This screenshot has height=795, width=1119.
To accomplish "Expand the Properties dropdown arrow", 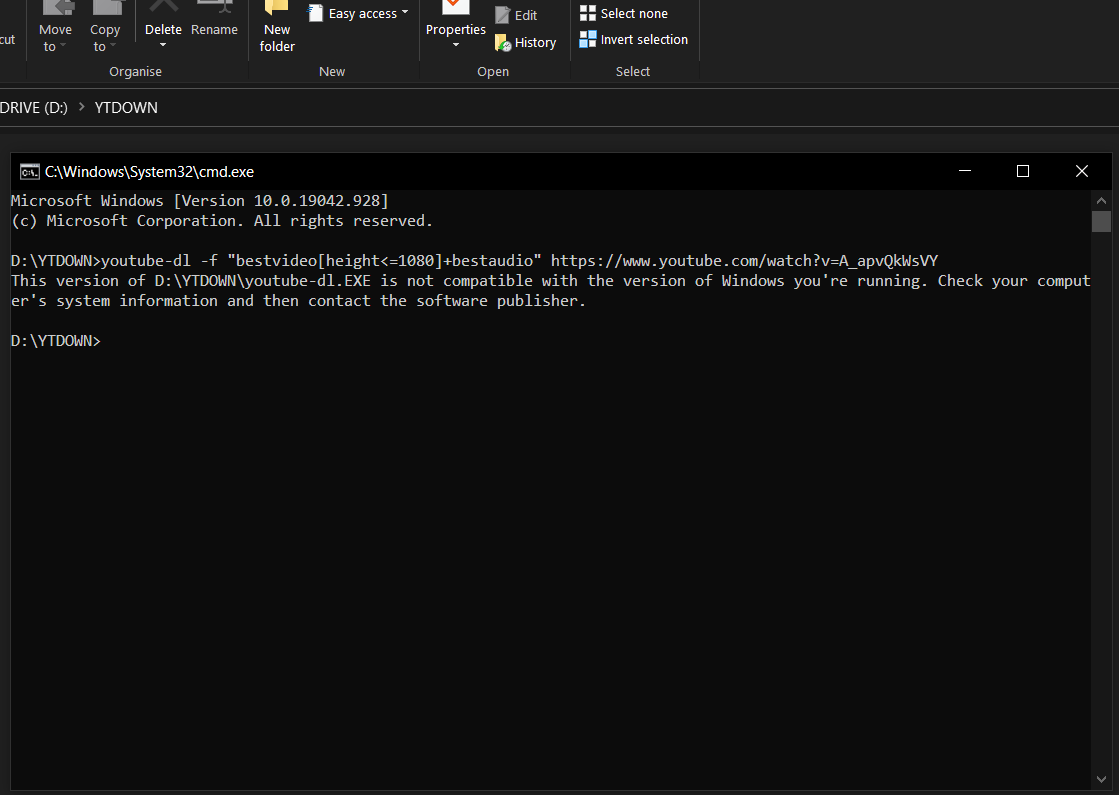I will pos(455,45).
